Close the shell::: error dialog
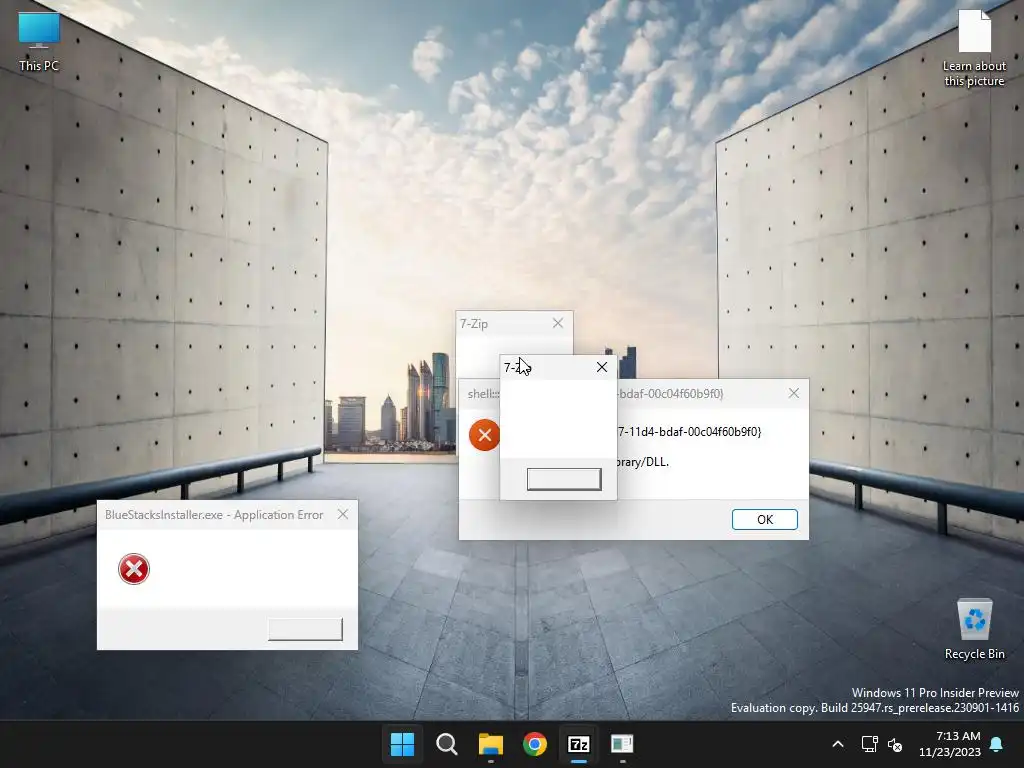Screen dimensions: 1024x768 point(793,393)
